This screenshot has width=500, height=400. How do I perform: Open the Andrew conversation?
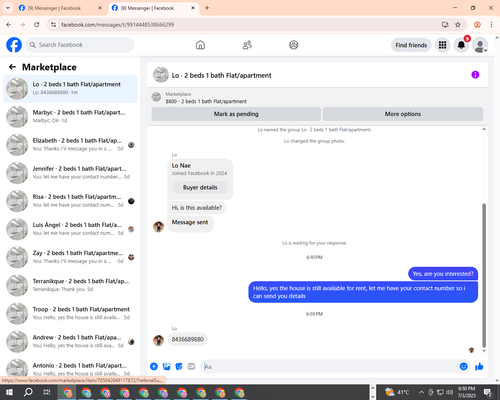70,341
